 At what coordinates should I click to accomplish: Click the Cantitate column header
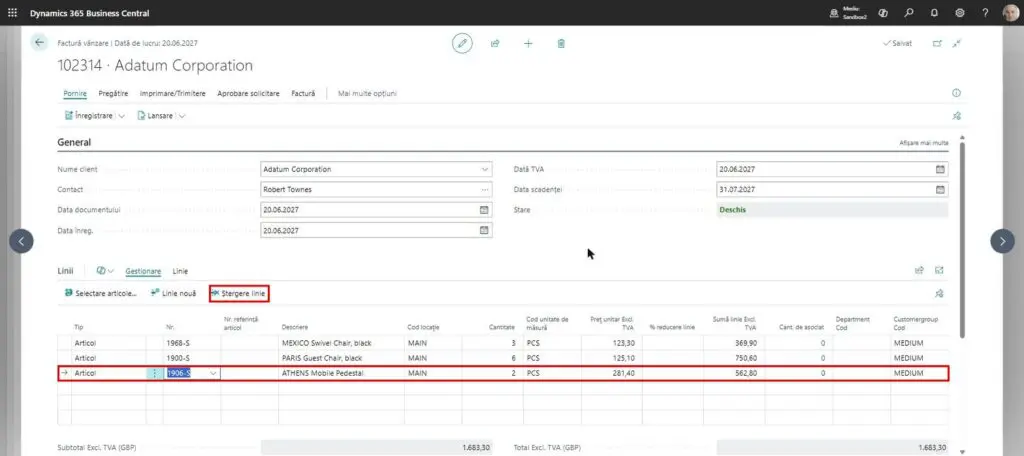tap(502, 327)
